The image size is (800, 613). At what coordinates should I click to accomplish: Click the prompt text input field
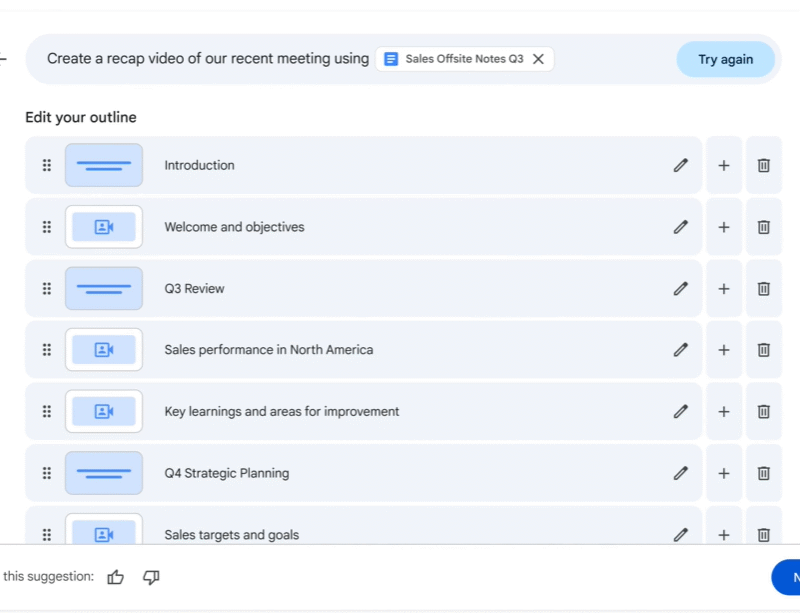(x=208, y=59)
